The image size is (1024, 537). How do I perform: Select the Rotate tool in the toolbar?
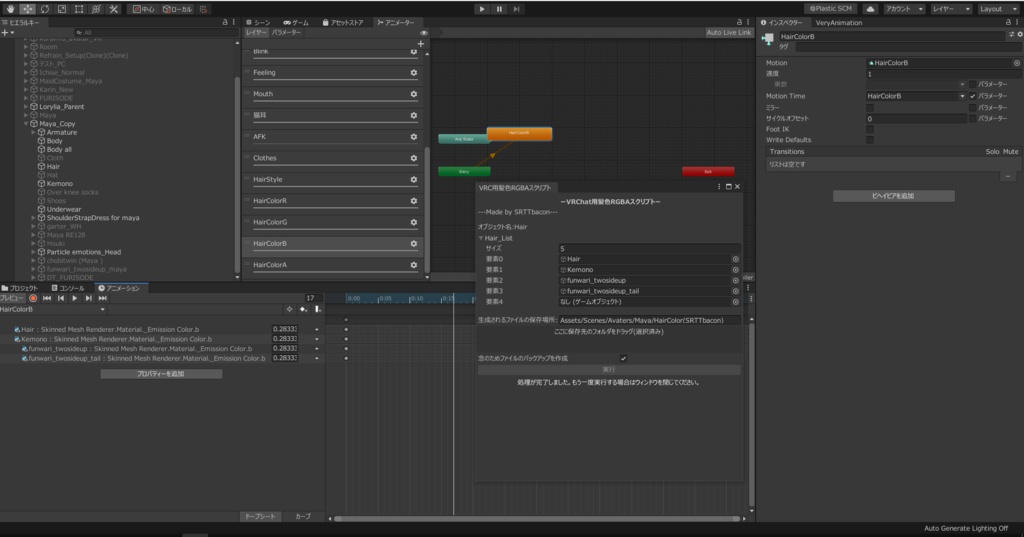[x=44, y=9]
